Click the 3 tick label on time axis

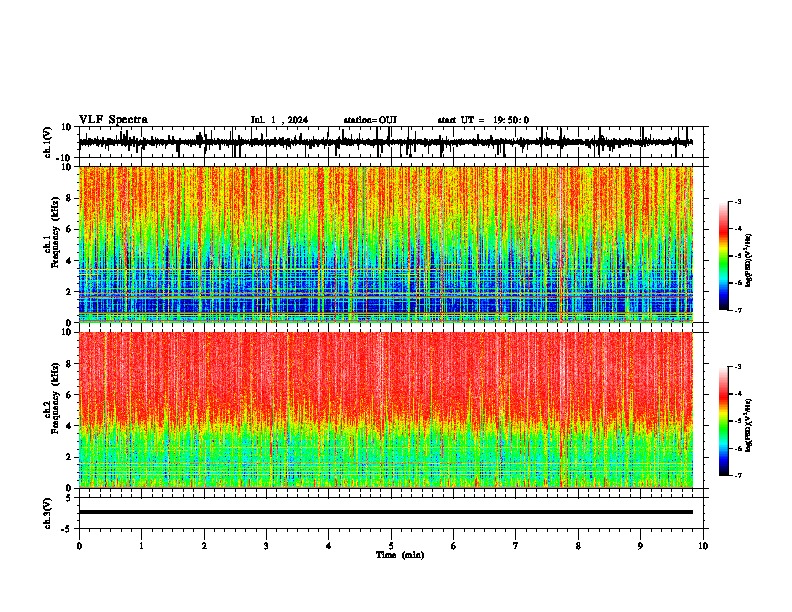point(266,546)
